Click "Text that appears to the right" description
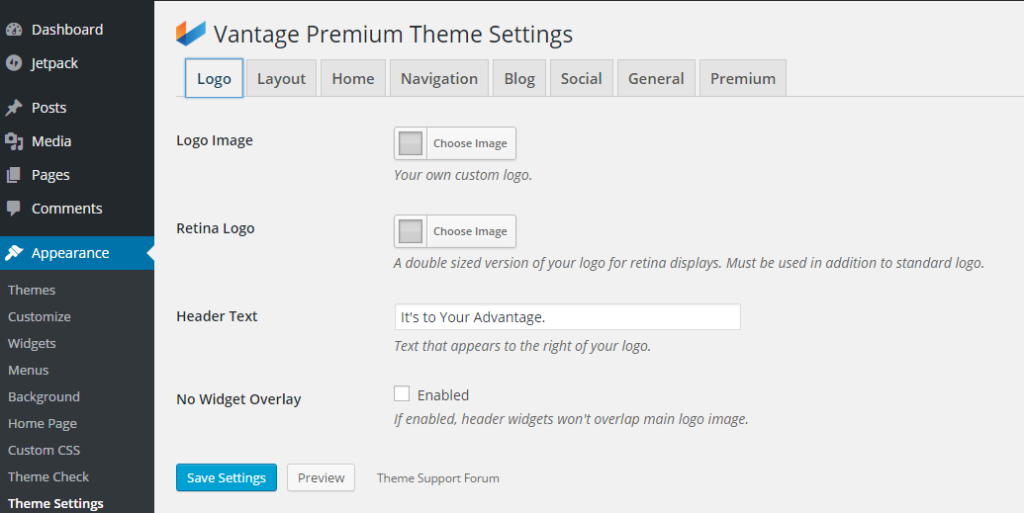Image resolution: width=1024 pixels, height=513 pixels. pyautogui.click(x=522, y=346)
